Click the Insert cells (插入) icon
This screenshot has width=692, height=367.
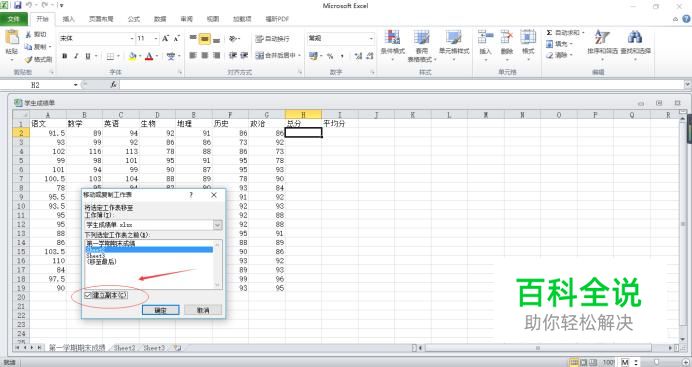485,37
